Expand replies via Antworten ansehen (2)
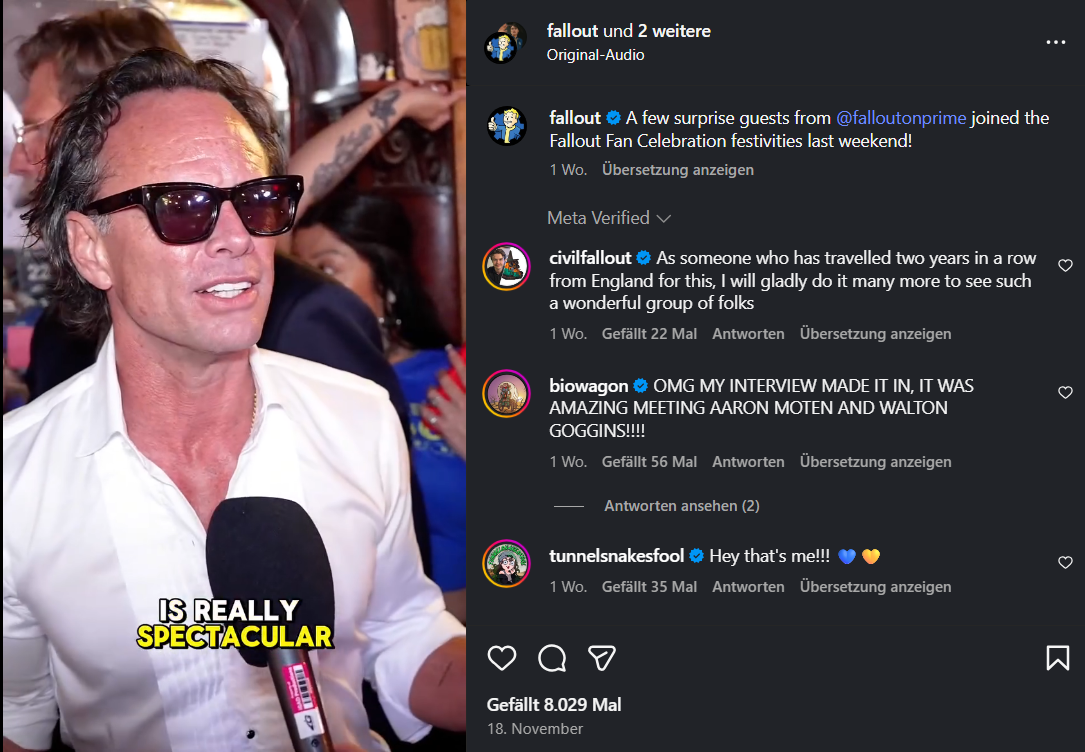The height and width of the screenshot is (752, 1085). (681, 505)
